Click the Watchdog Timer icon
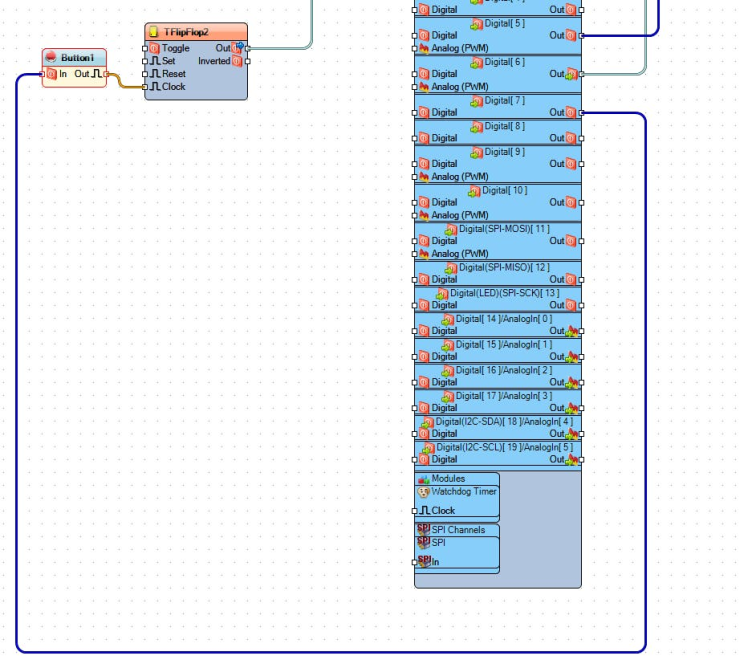Image resolution: width=748 pixels, height=664 pixels. point(423,492)
